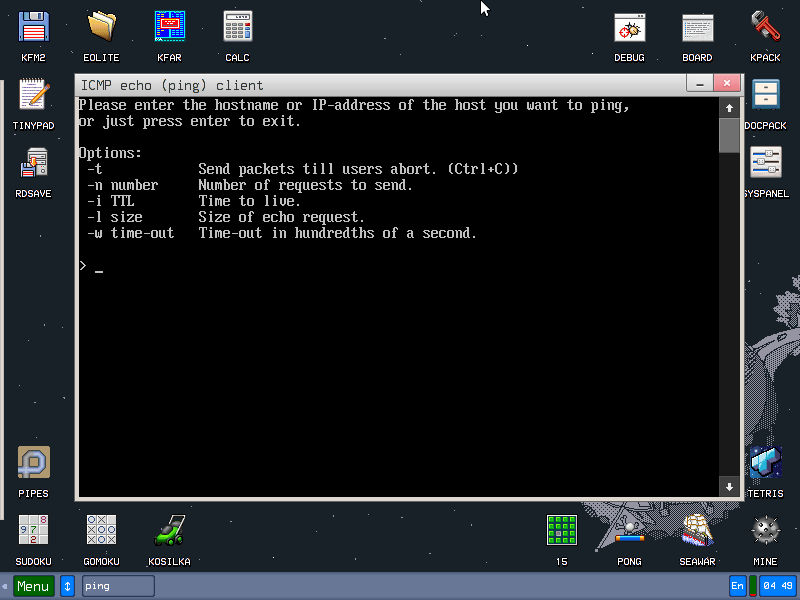The height and width of the screenshot is (600, 800).
Task: Launch the SUDOKU game
Action: [x=34, y=530]
